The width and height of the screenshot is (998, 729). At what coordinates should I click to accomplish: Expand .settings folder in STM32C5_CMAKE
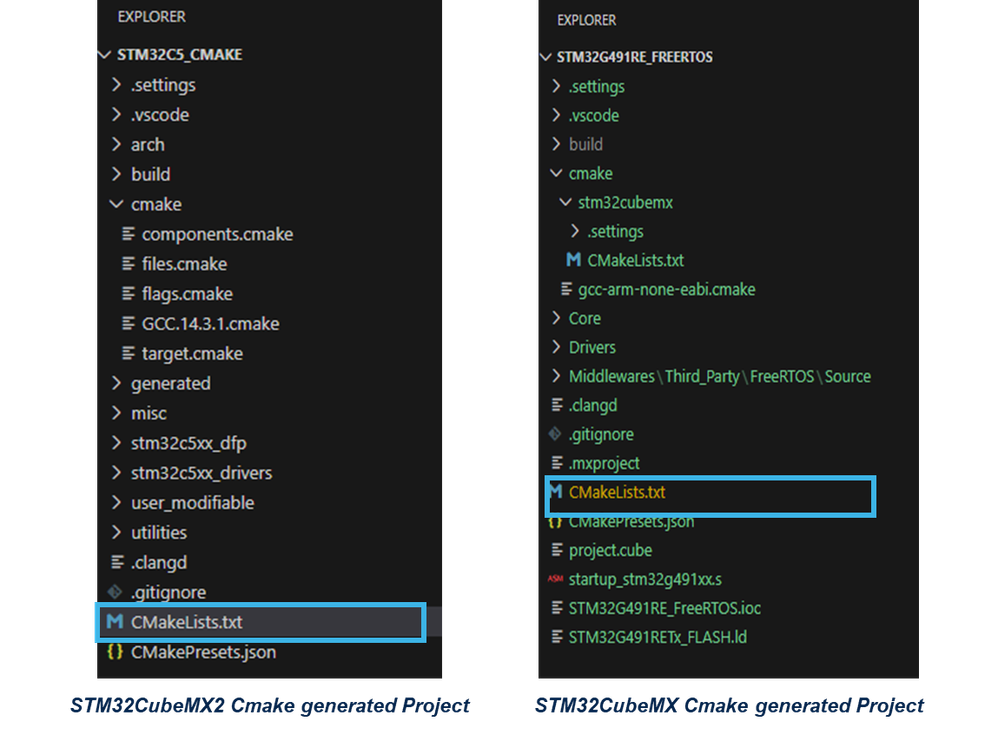[x=116, y=85]
